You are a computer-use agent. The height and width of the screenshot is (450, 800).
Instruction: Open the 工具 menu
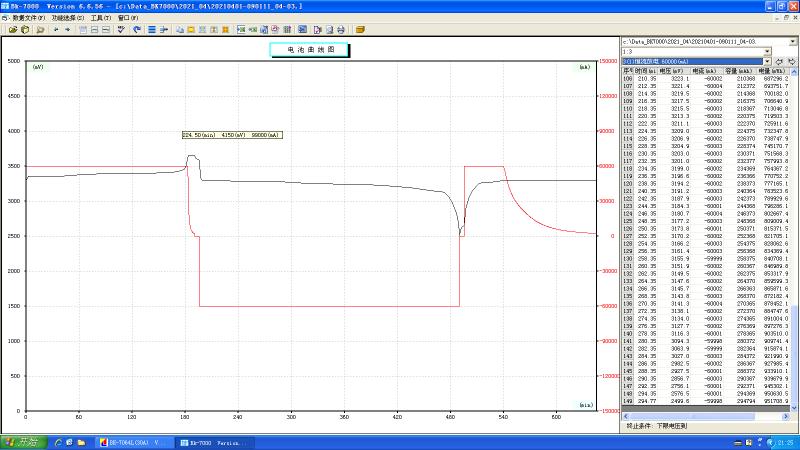[100, 17]
